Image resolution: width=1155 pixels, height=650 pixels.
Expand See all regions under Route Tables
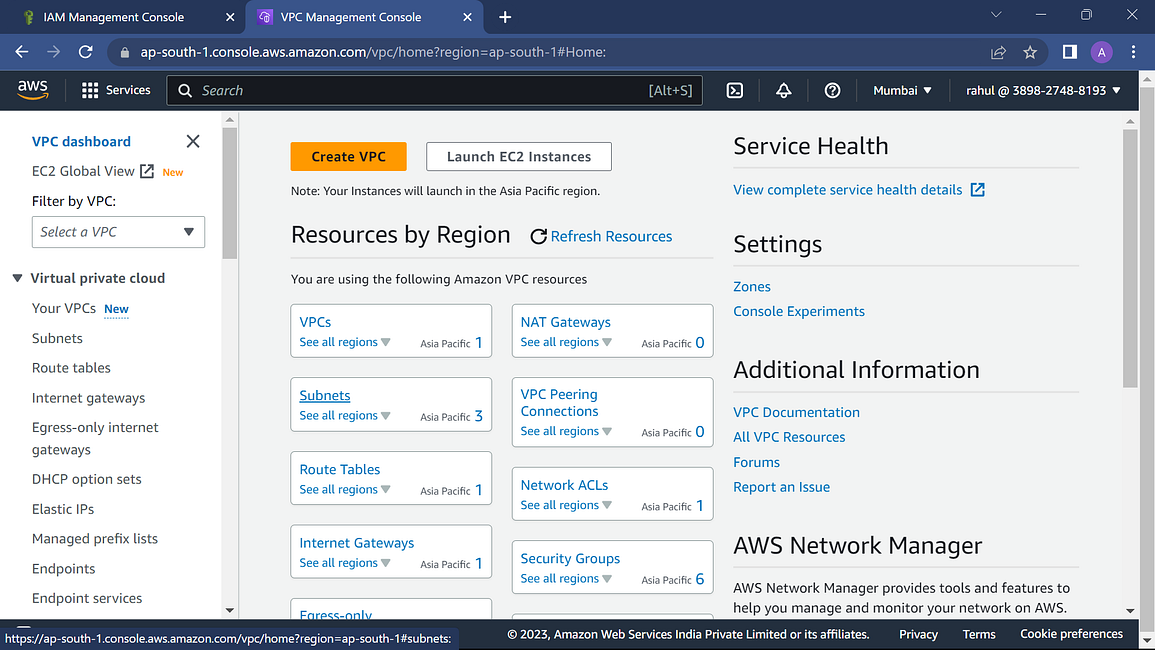click(x=345, y=489)
